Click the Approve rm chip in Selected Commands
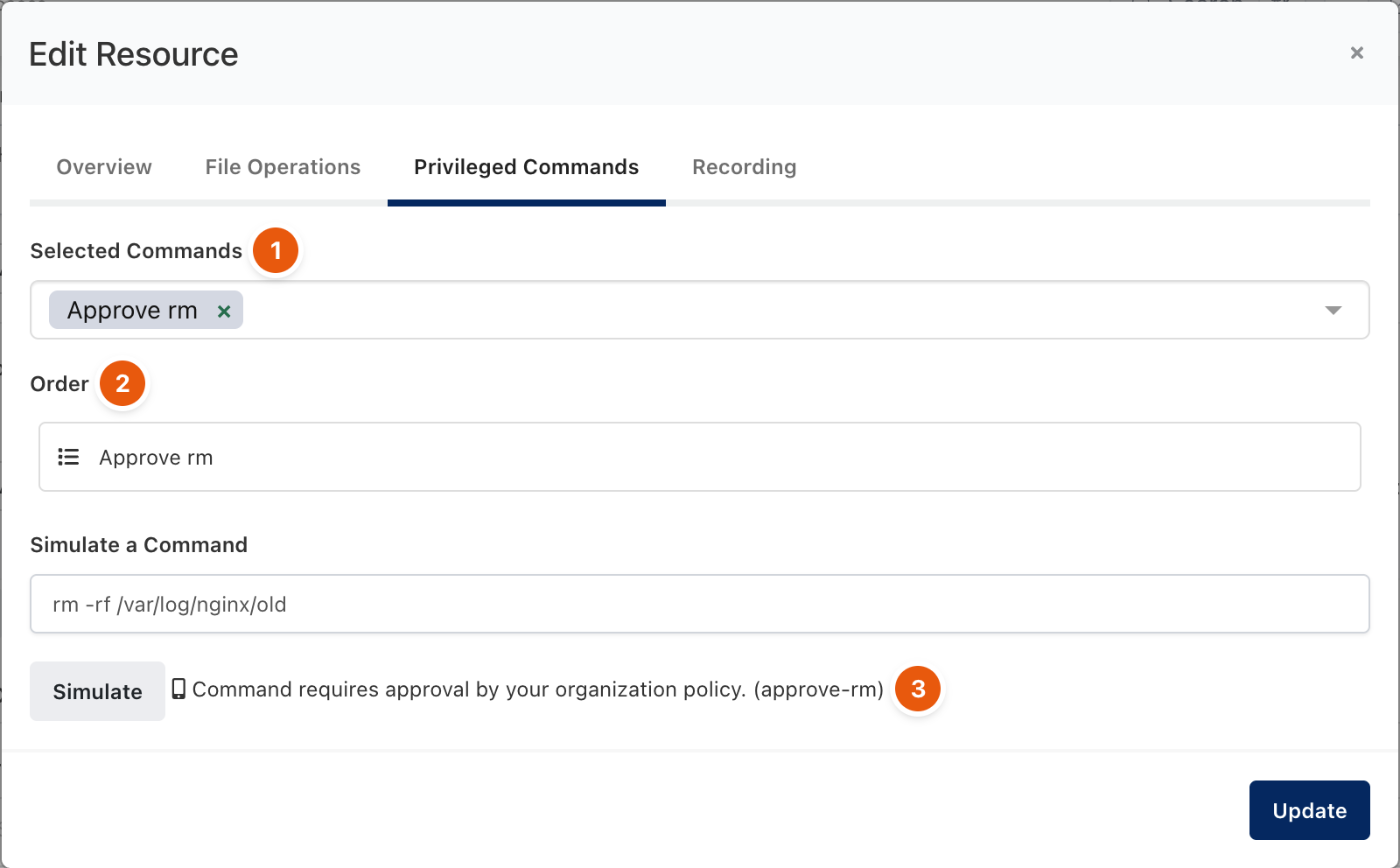The width and height of the screenshot is (1400, 868). [x=146, y=311]
